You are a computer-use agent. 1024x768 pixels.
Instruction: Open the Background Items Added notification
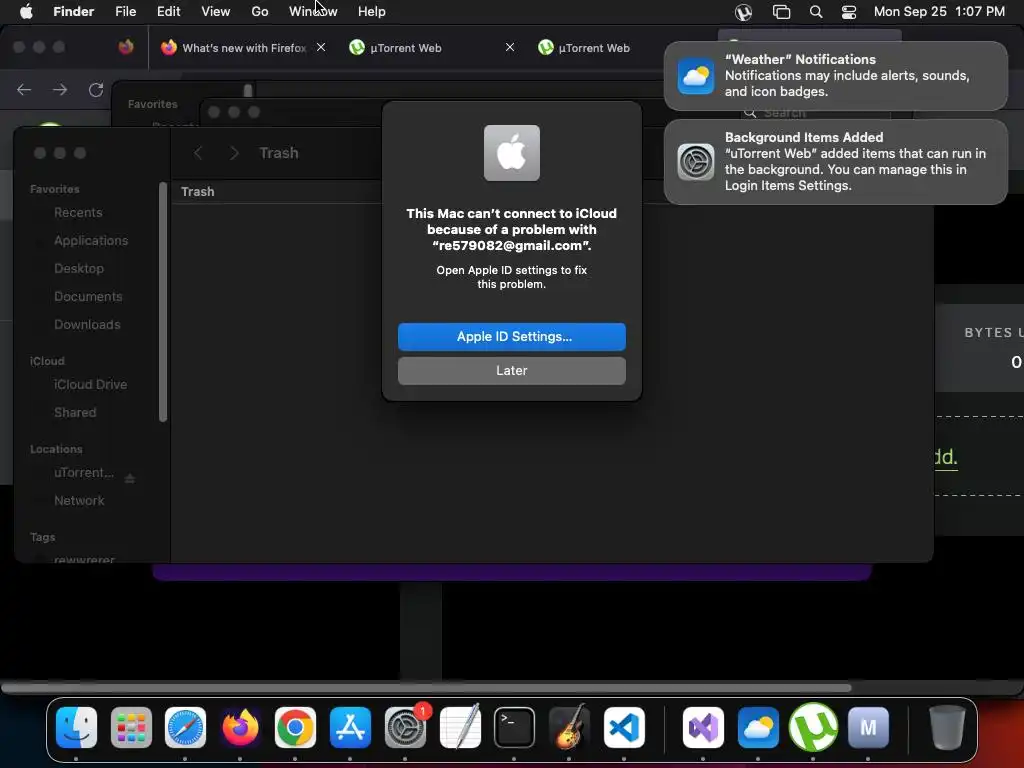coord(835,161)
